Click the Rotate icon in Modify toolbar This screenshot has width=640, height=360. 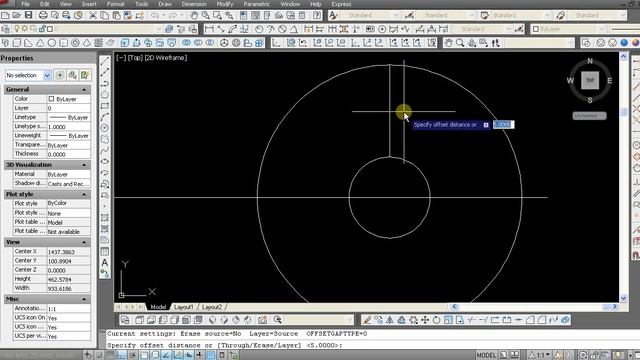[x=436, y=320]
